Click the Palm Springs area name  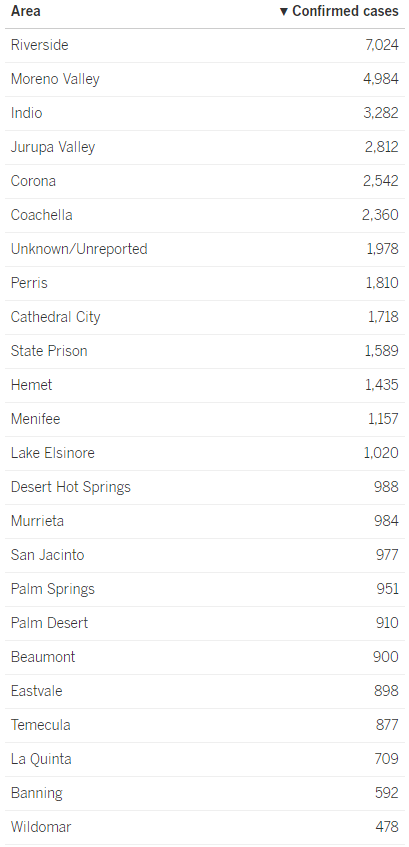click(x=53, y=589)
